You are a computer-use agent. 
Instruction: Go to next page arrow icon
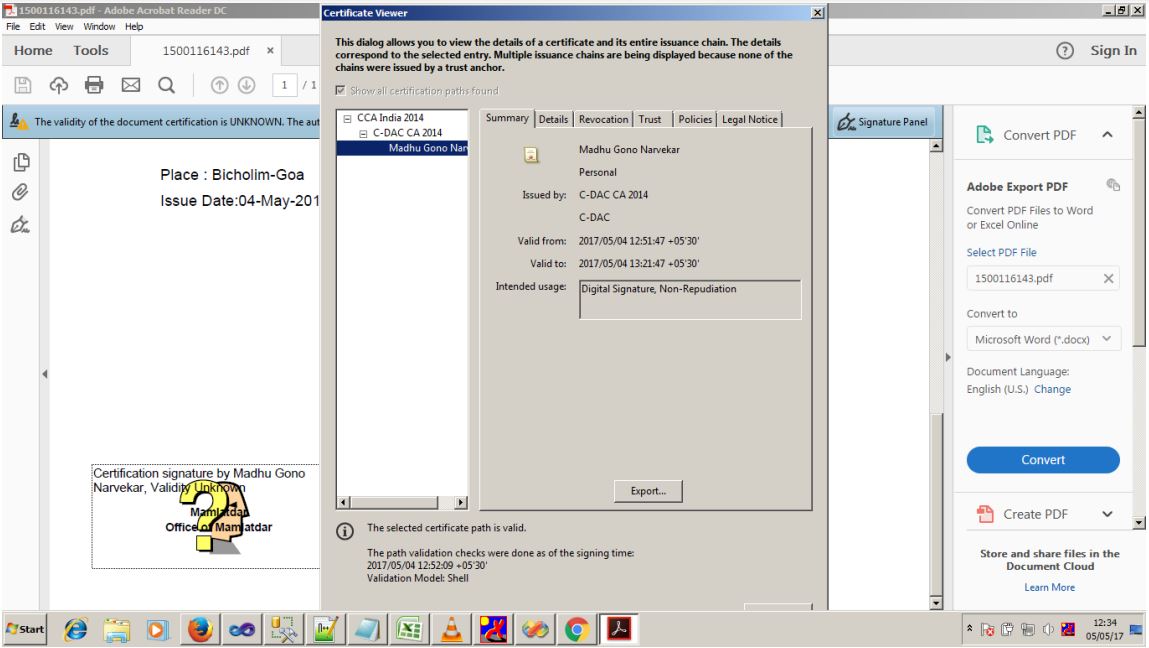tap(246, 85)
